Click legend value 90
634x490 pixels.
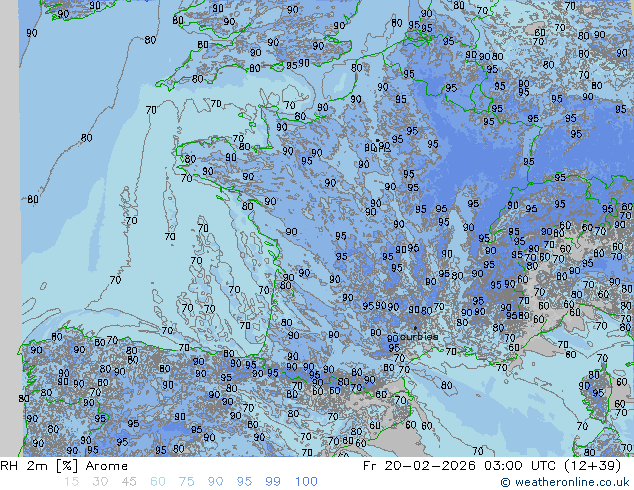[x=215, y=482]
